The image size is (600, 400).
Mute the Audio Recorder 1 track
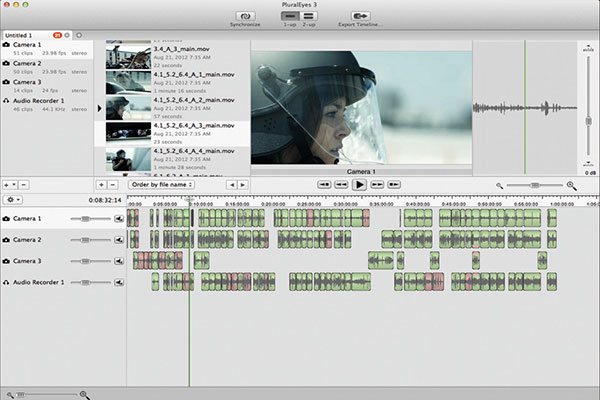(119, 282)
